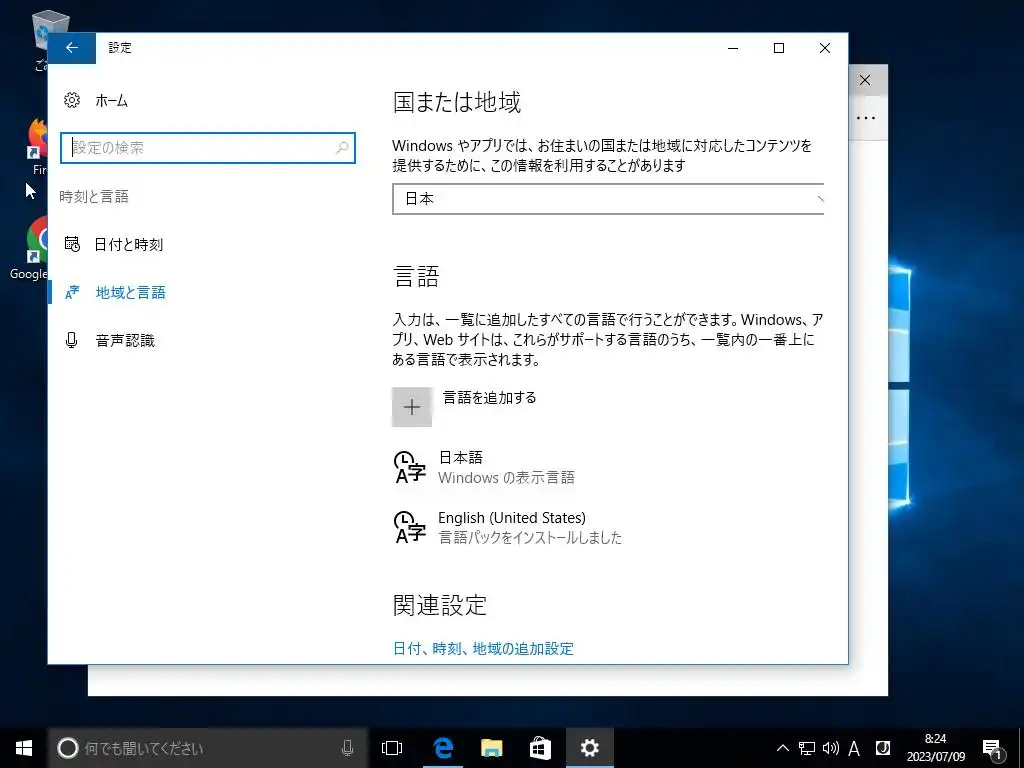The width and height of the screenshot is (1024, 768).
Task: Minimize the 設定 window
Action: click(x=733, y=48)
